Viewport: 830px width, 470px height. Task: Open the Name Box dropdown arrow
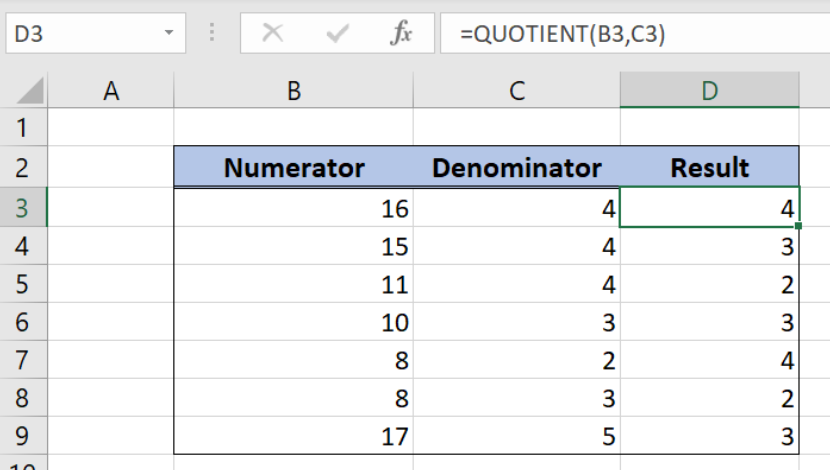[169, 33]
